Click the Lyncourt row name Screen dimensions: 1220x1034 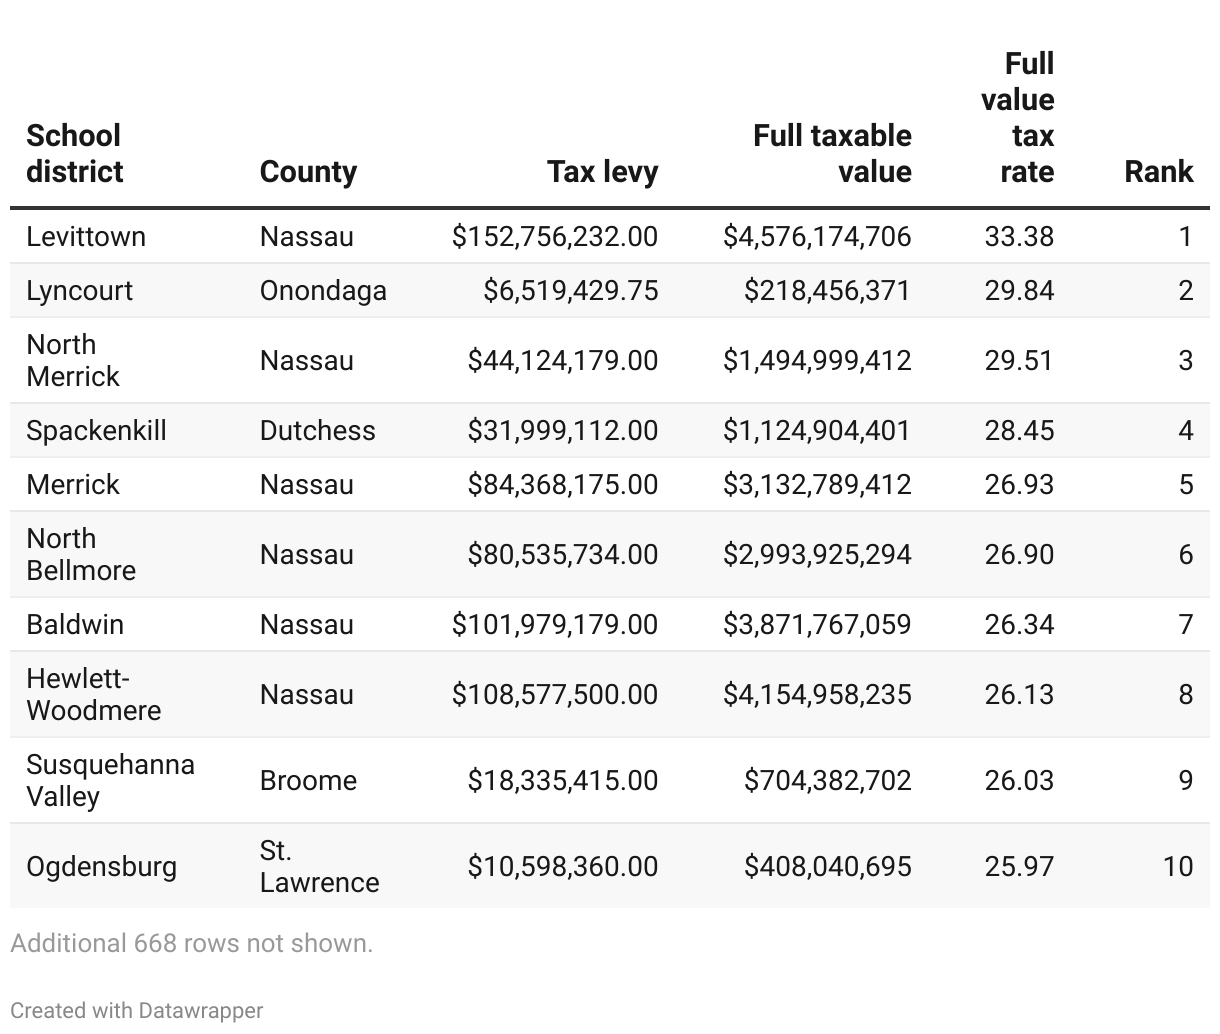point(79,290)
